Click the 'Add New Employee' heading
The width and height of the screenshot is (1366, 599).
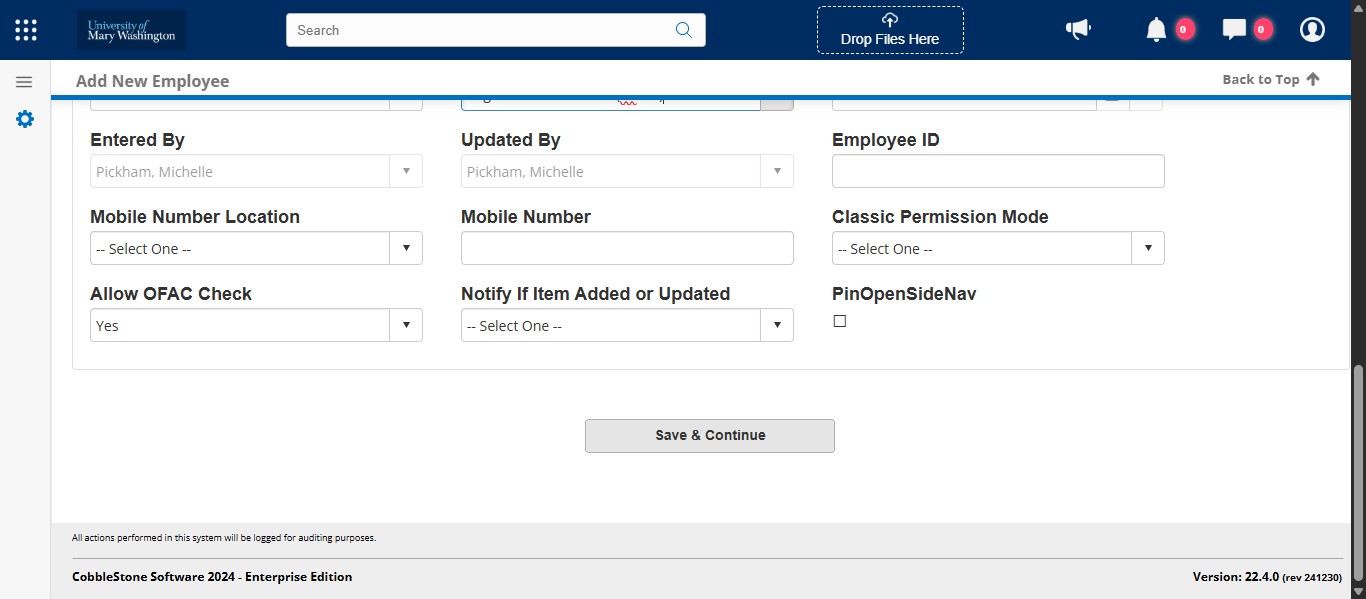coord(153,81)
